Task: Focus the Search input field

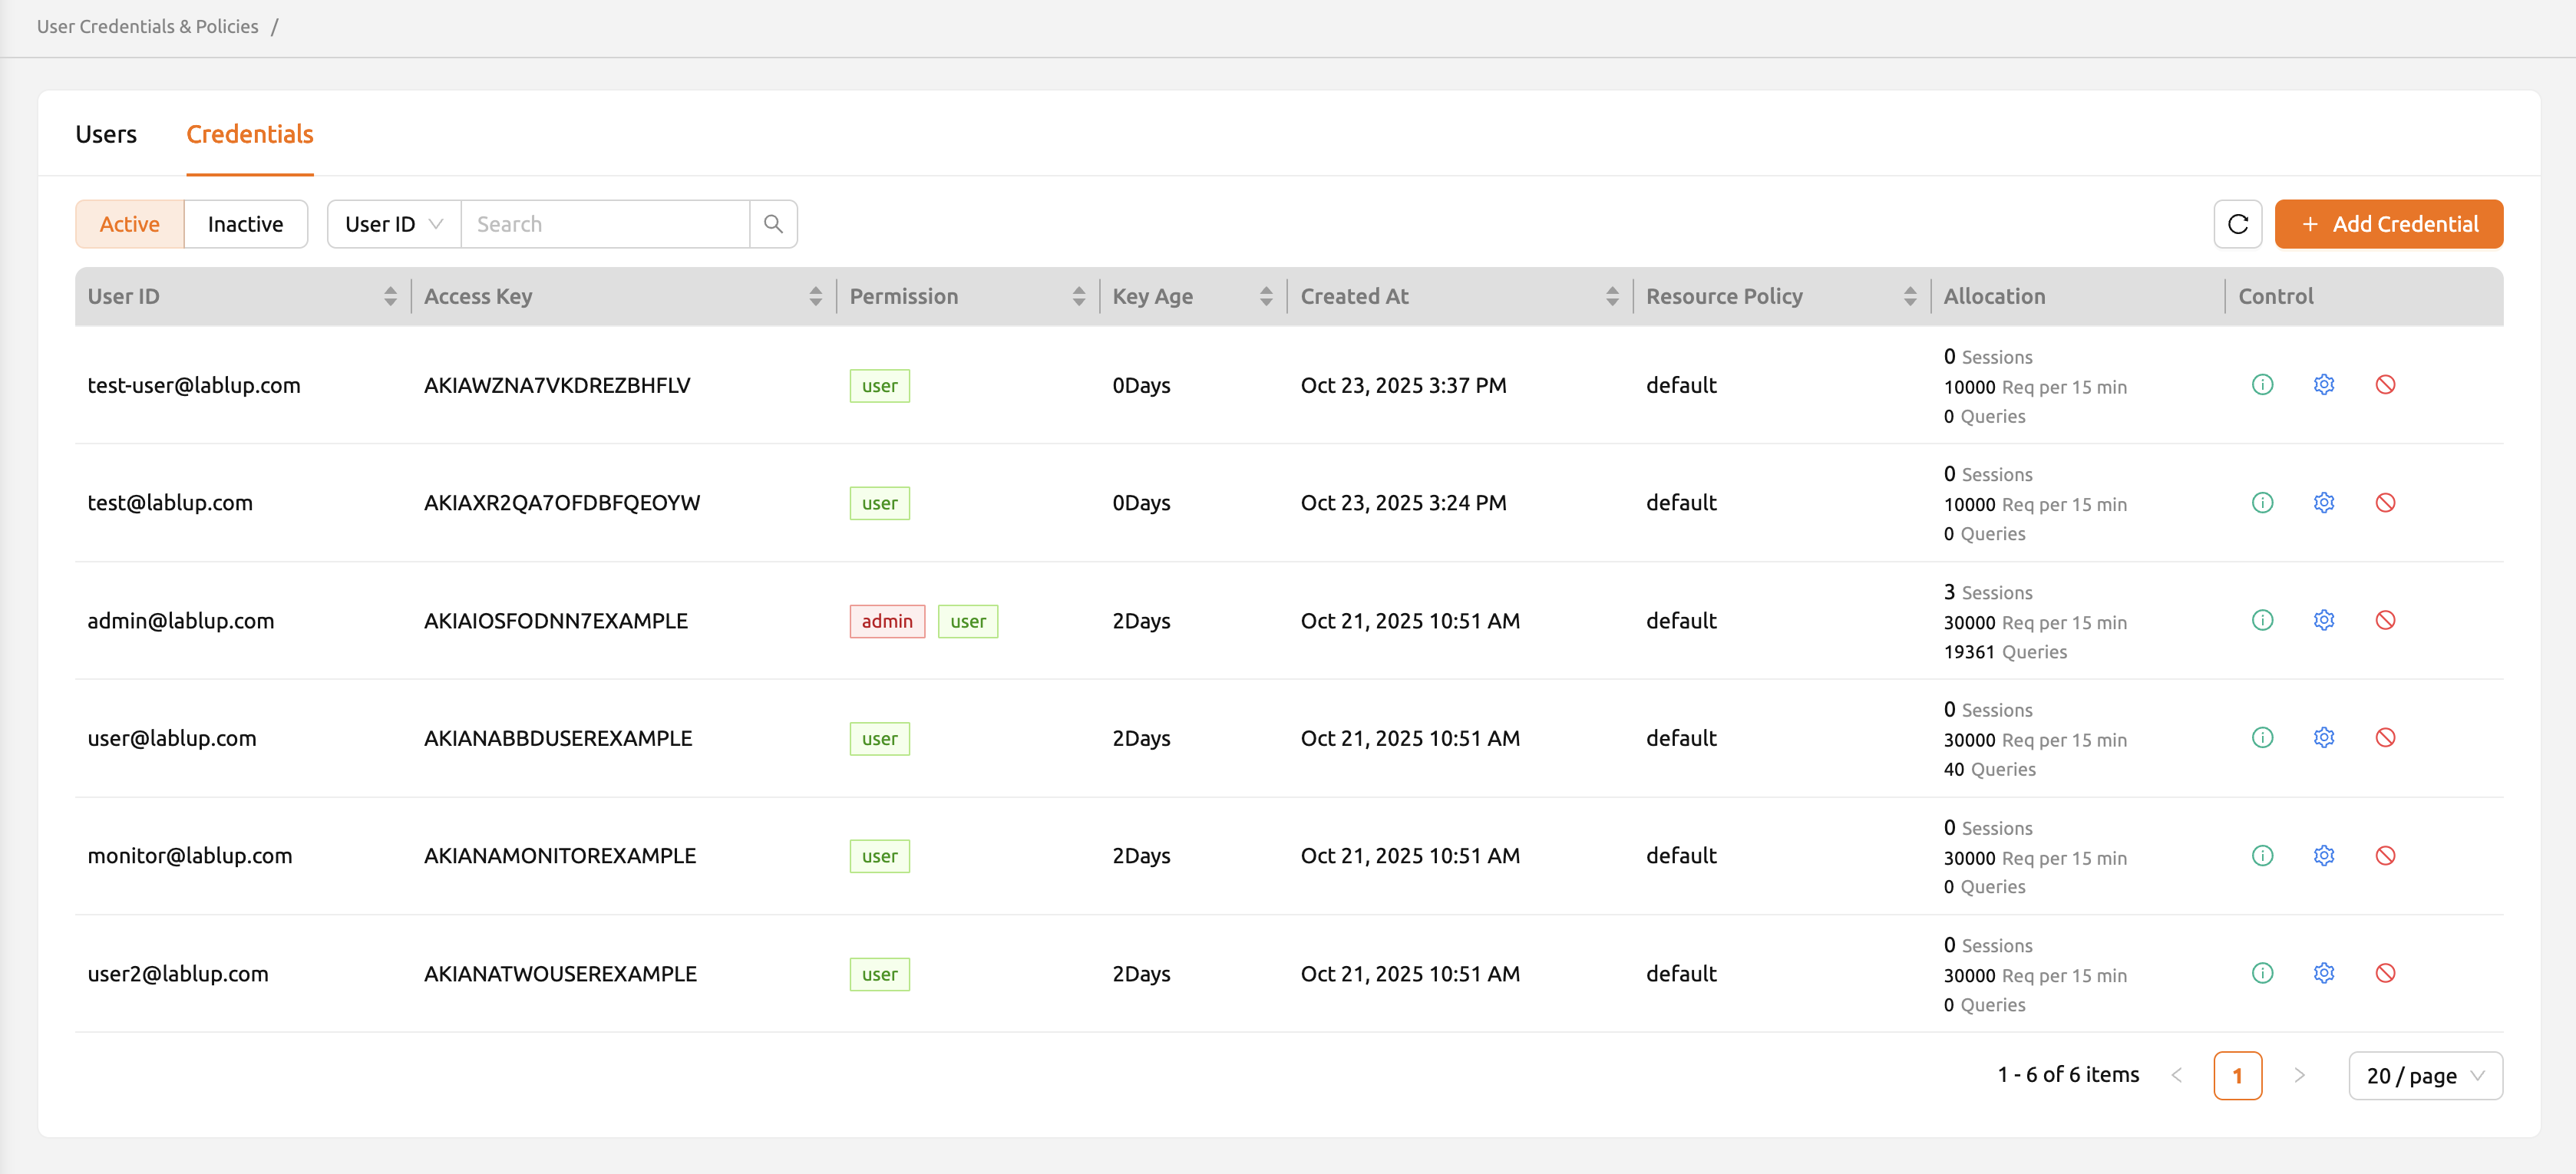Action: click(x=605, y=224)
